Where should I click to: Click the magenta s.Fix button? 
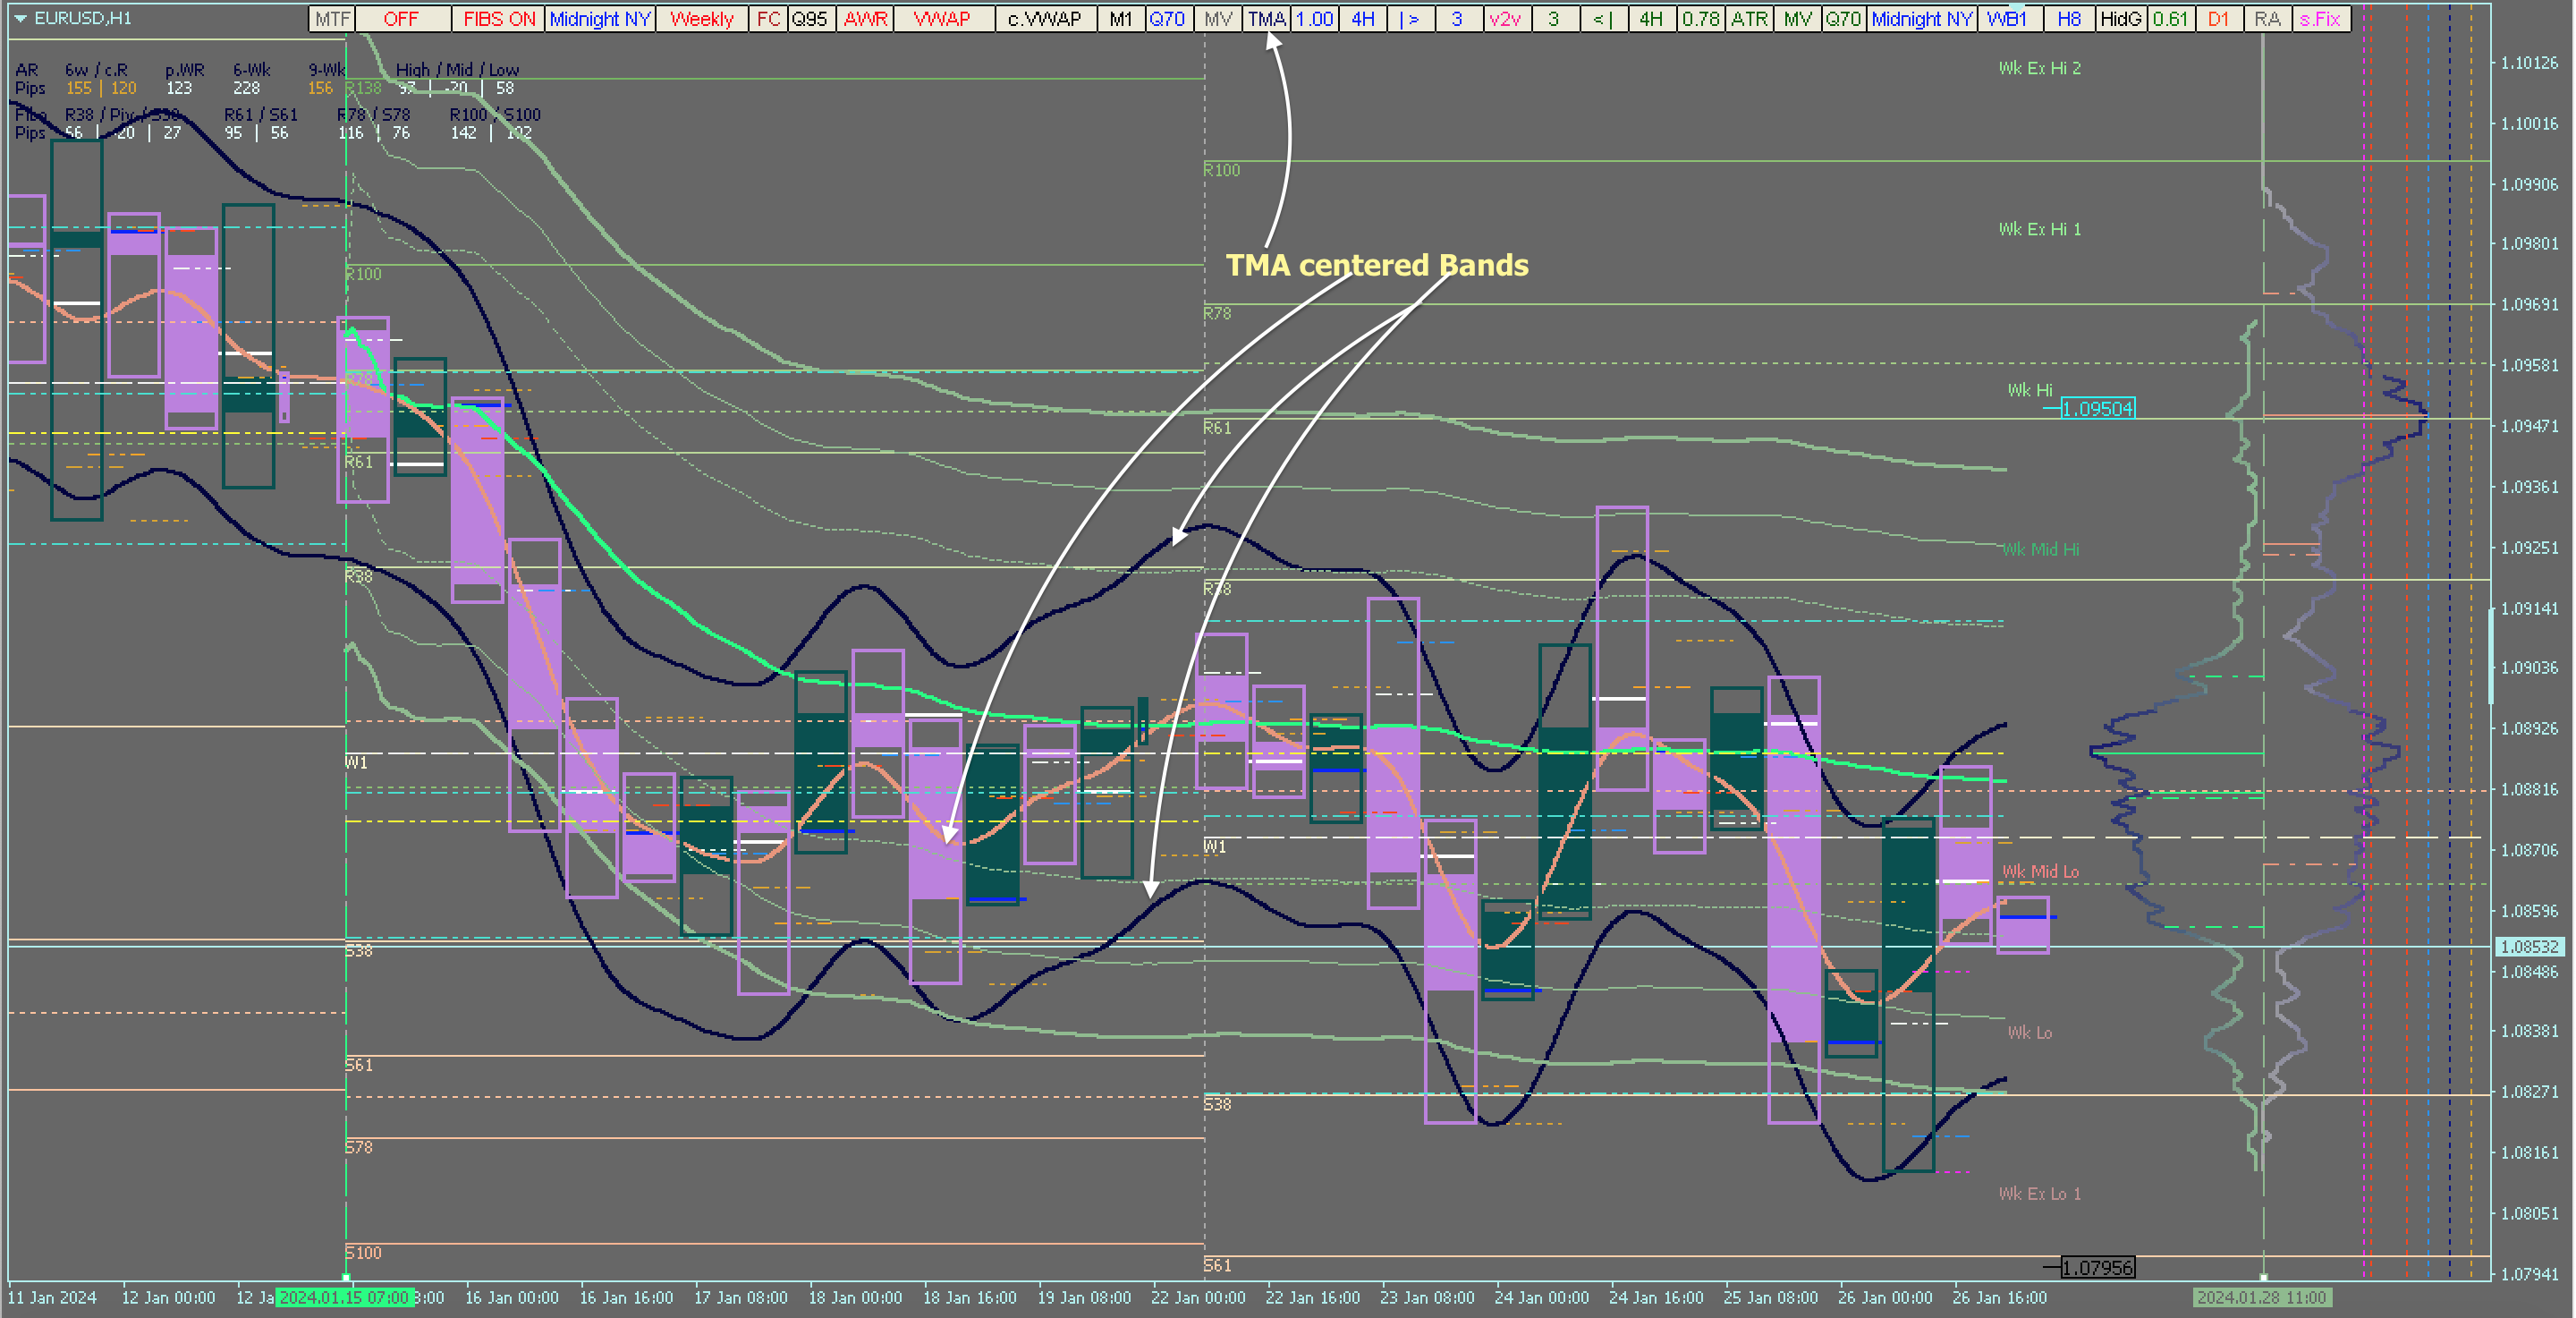tap(2320, 19)
